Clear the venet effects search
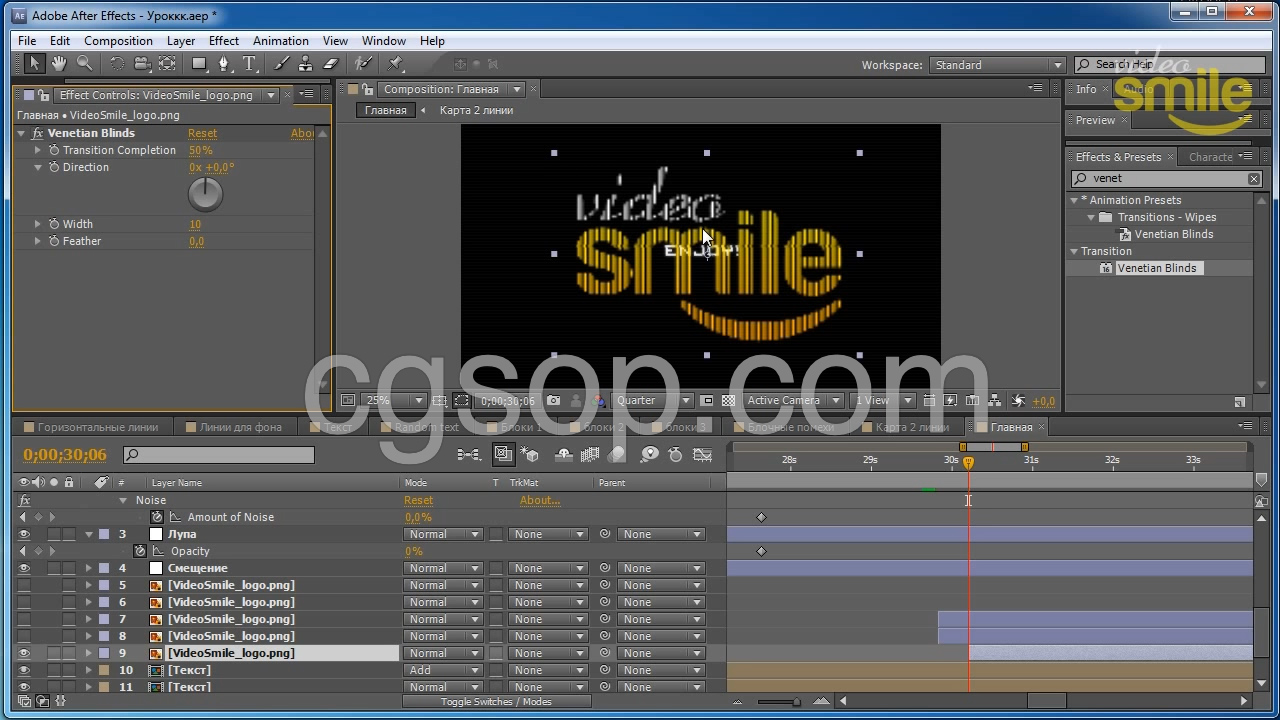 pos(1254,178)
